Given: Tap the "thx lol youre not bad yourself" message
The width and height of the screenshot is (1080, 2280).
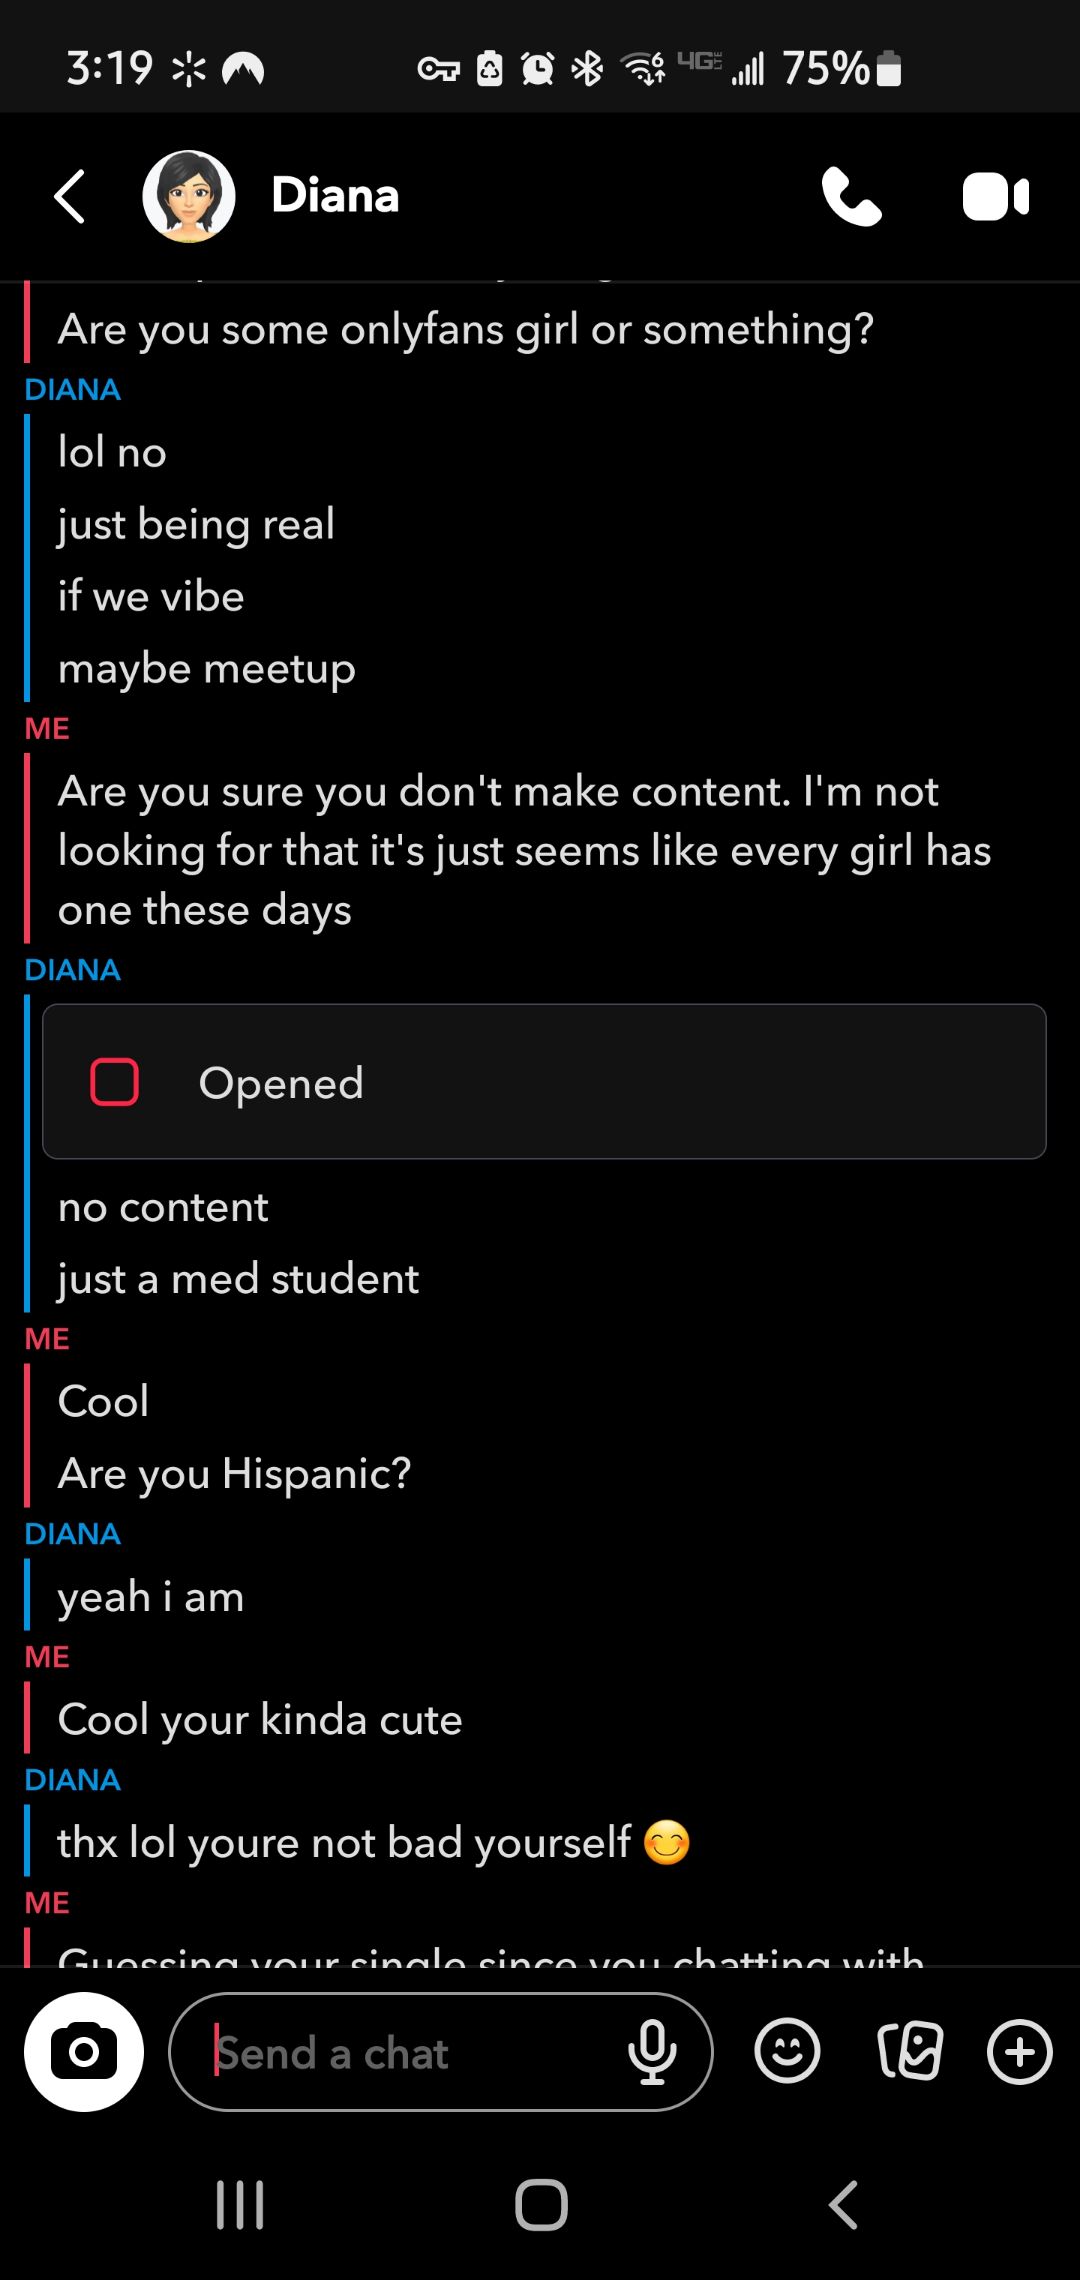Looking at the screenshot, I should pyautogui.click(x=344, y=1842).
